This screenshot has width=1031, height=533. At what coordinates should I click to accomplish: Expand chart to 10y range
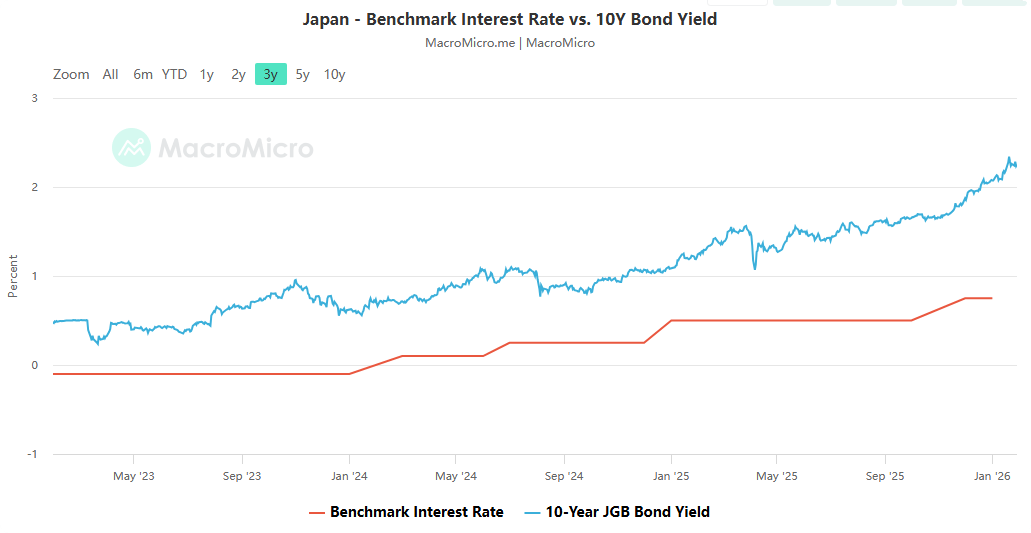coord(335,74)
